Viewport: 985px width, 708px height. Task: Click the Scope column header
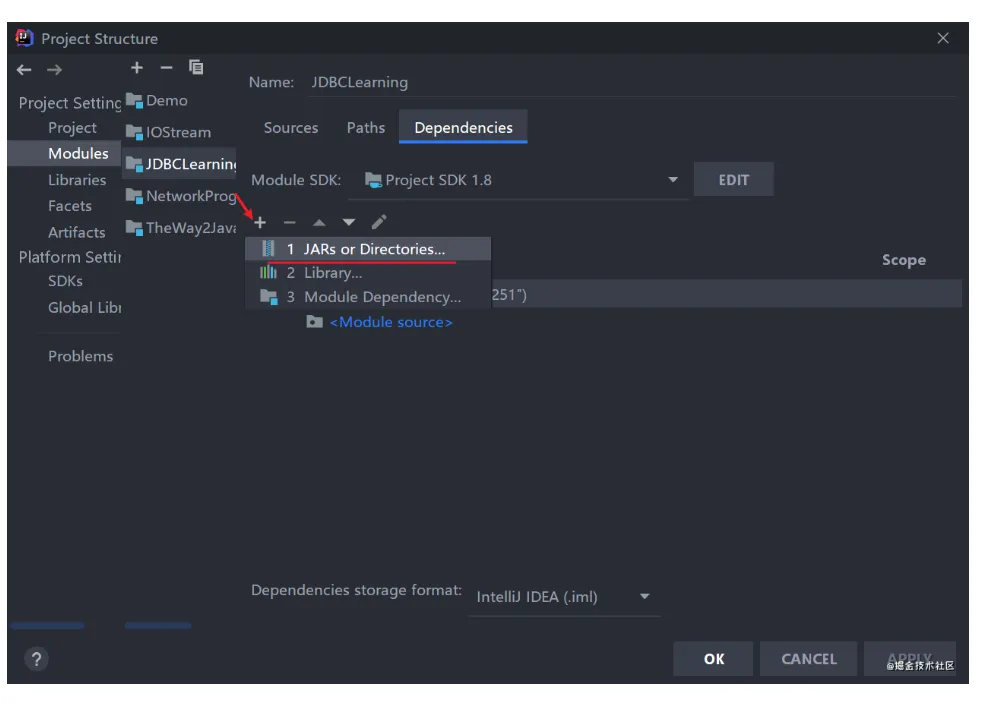point(903,260)
